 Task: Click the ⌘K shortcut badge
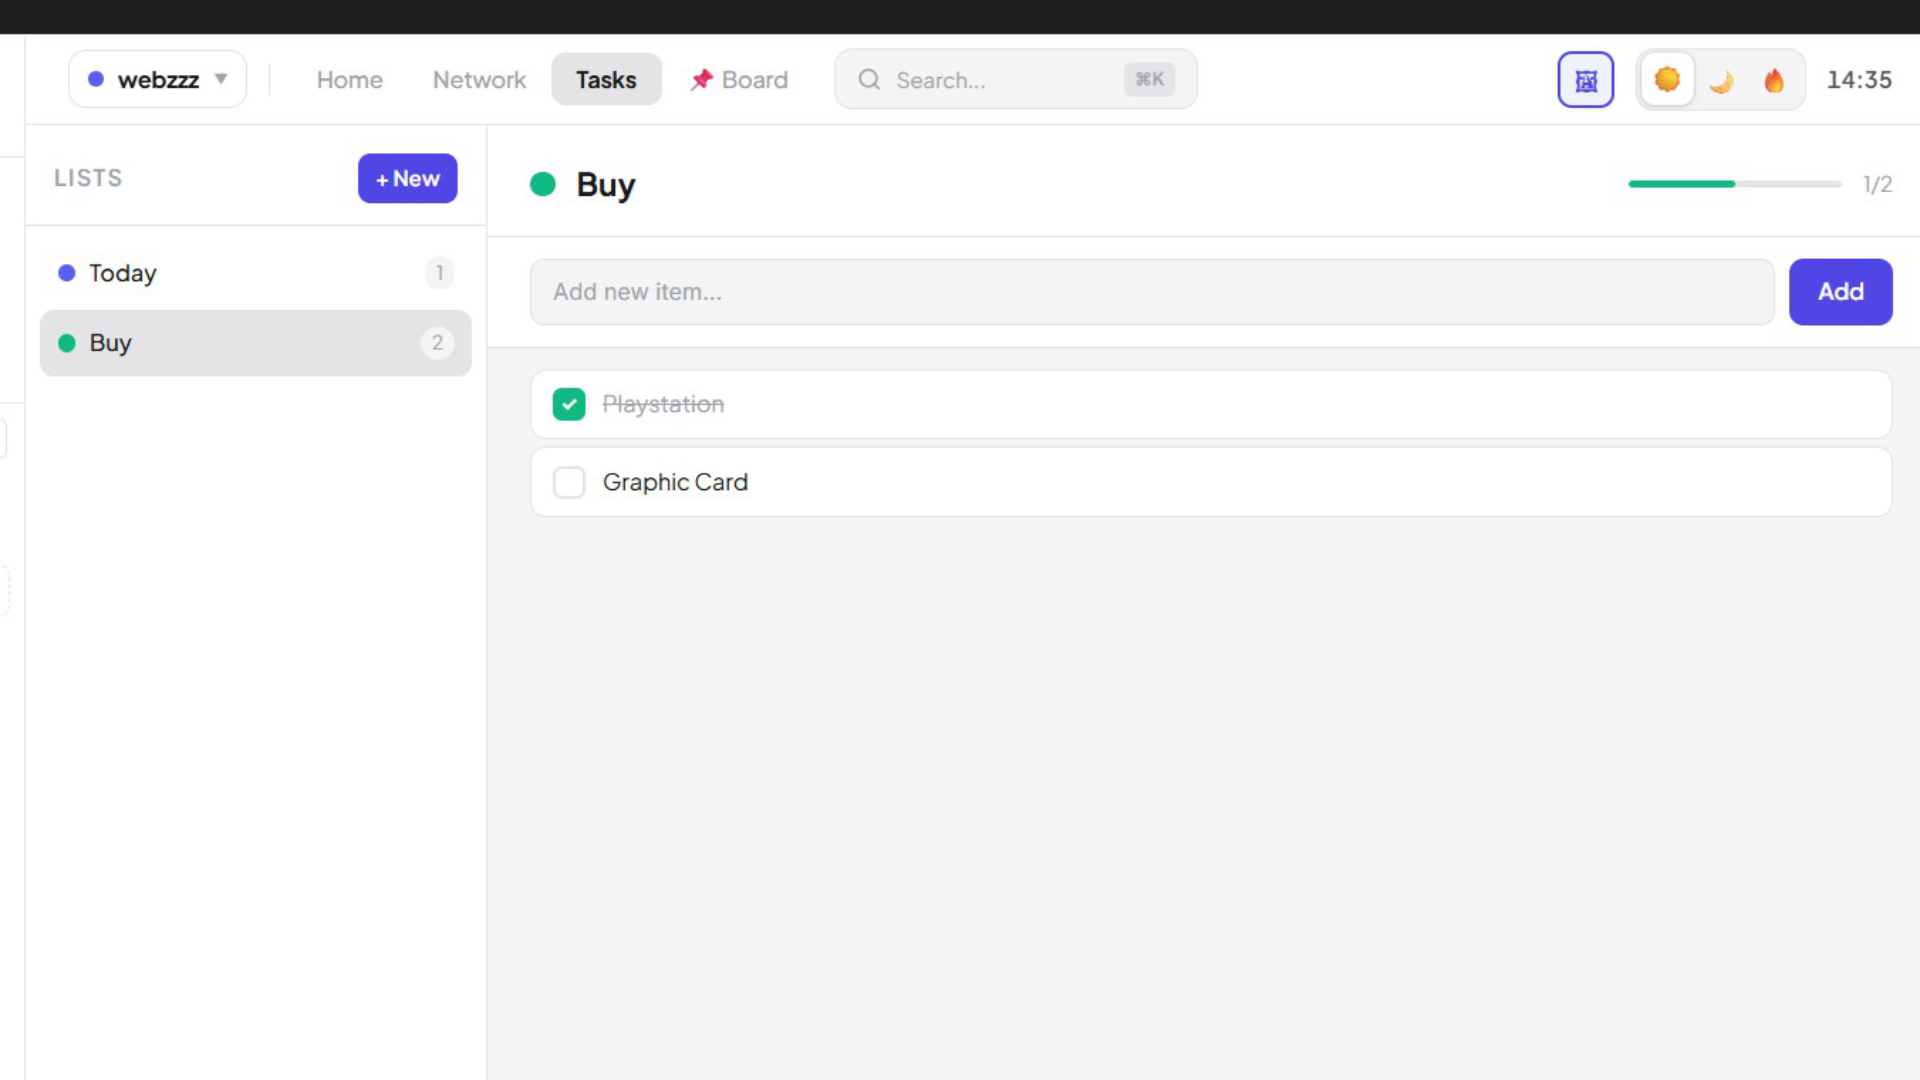tap(1149, 79)
